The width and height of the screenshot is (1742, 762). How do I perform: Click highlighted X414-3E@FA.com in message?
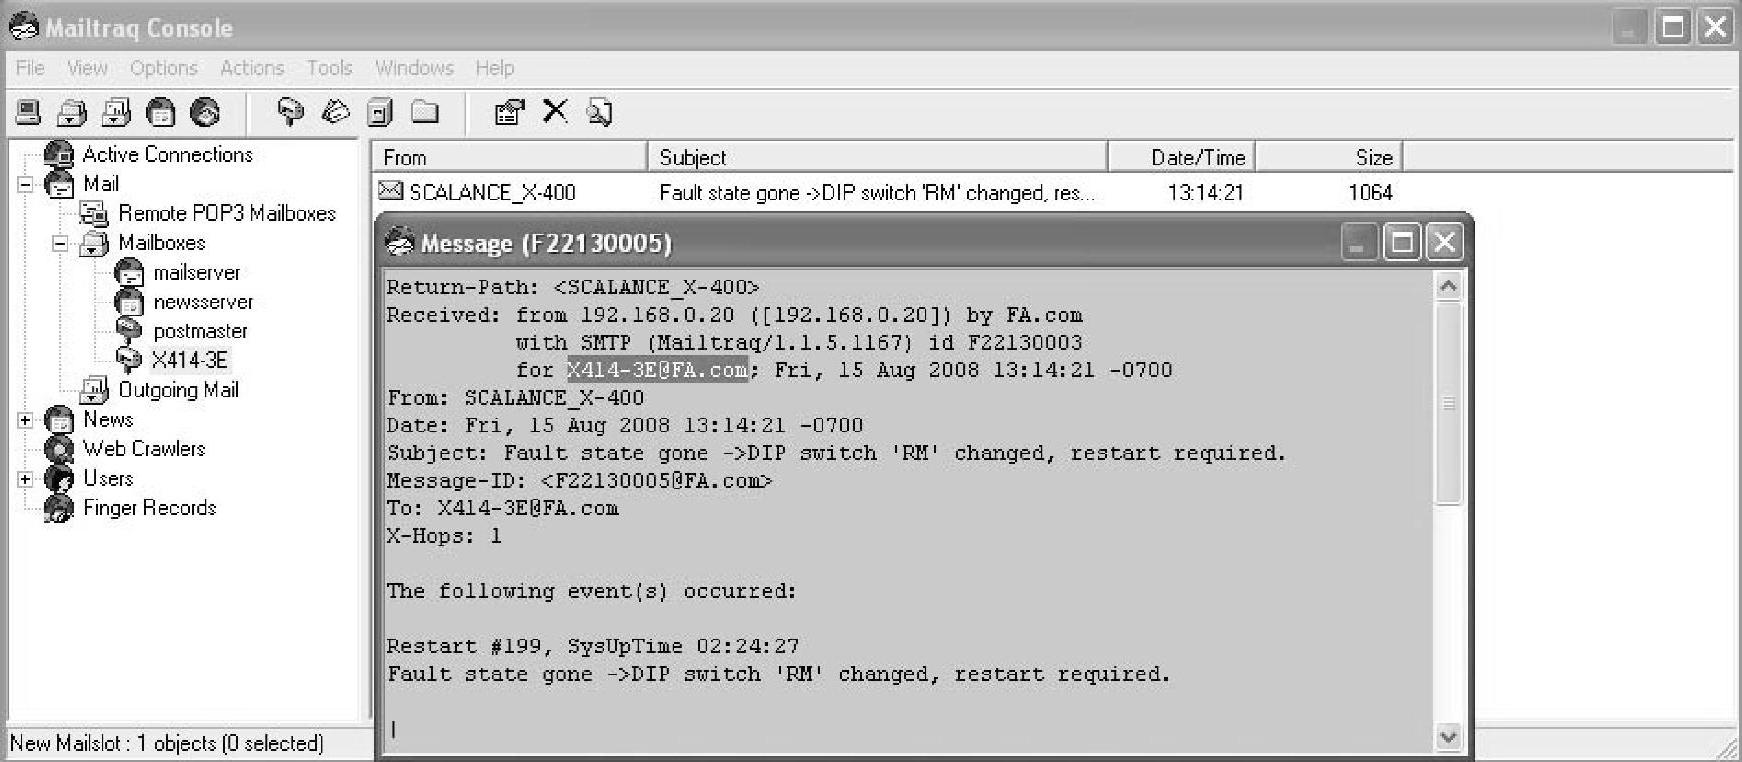pyautogui.click(x=657, y=370)
